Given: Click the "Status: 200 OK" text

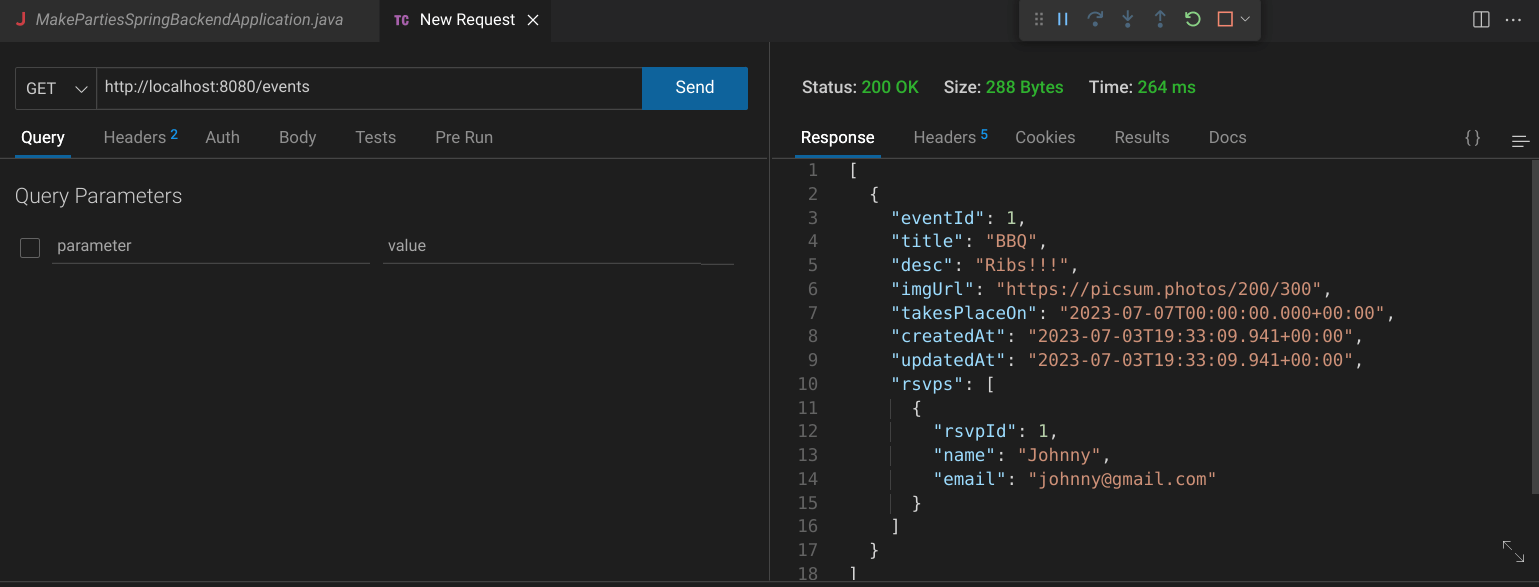Looking at the screenshot, I should tap(860, 87).
